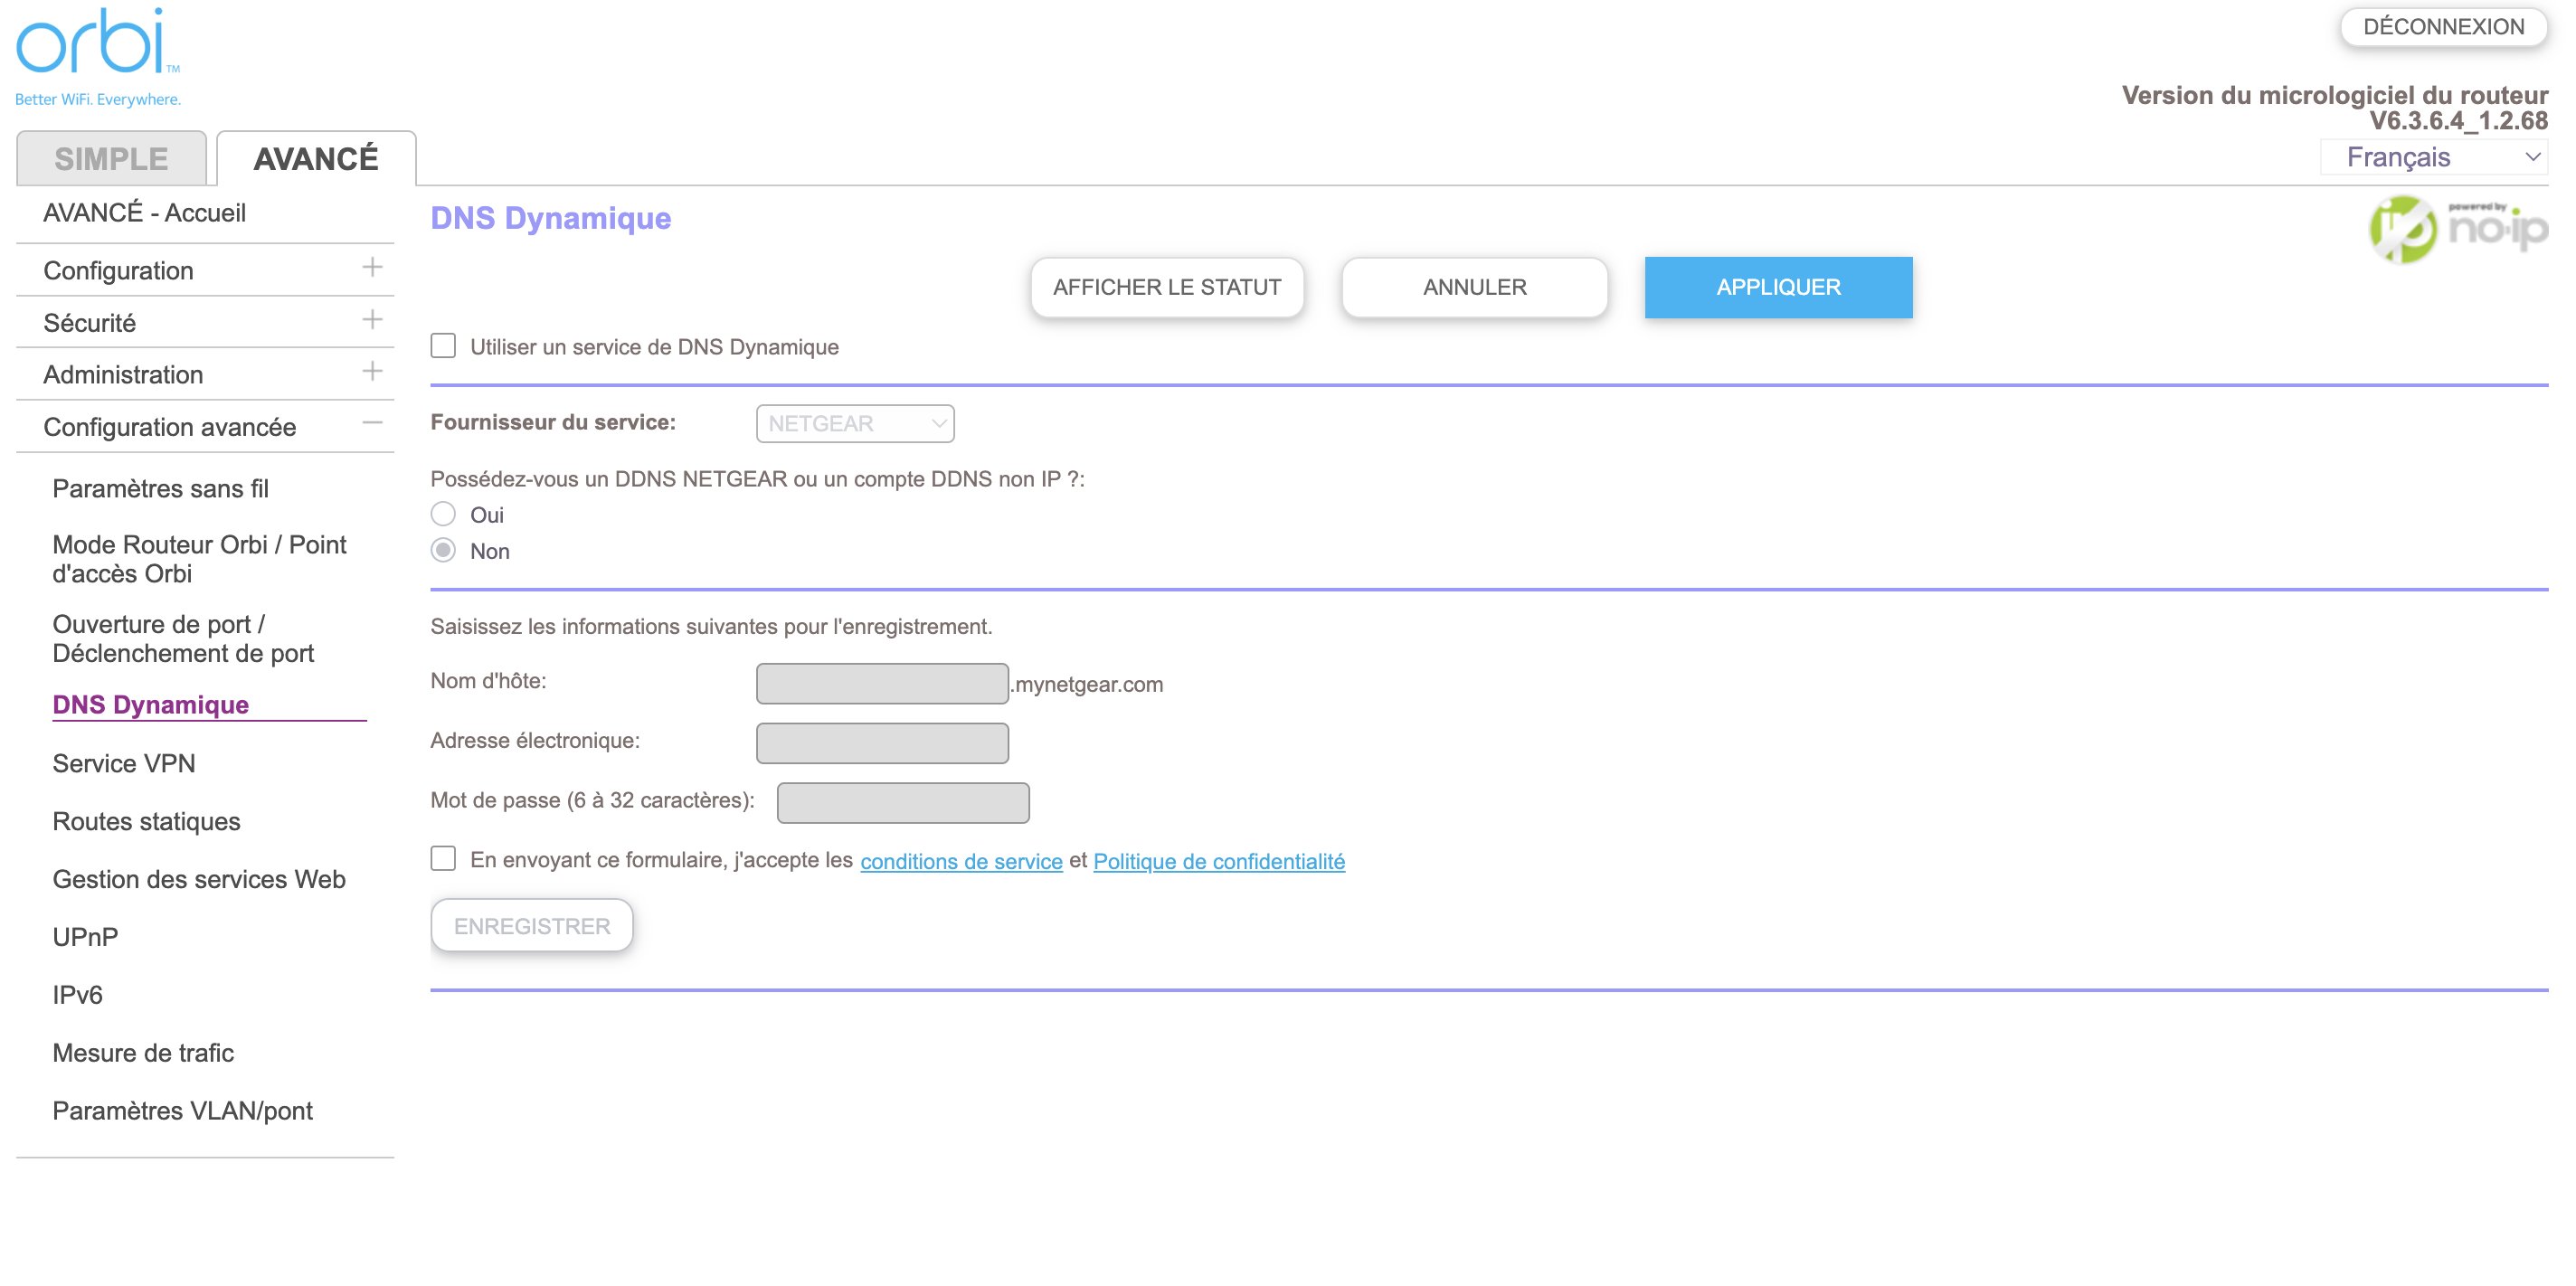Enable Utiliser un service de DNS Dynamique

click(x=443, y=346)
